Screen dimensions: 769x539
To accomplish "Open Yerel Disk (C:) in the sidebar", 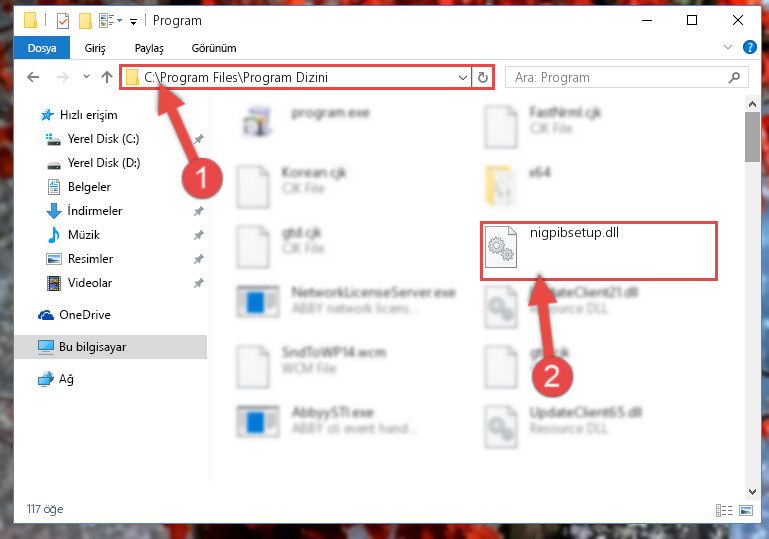I will click(92, 139).
